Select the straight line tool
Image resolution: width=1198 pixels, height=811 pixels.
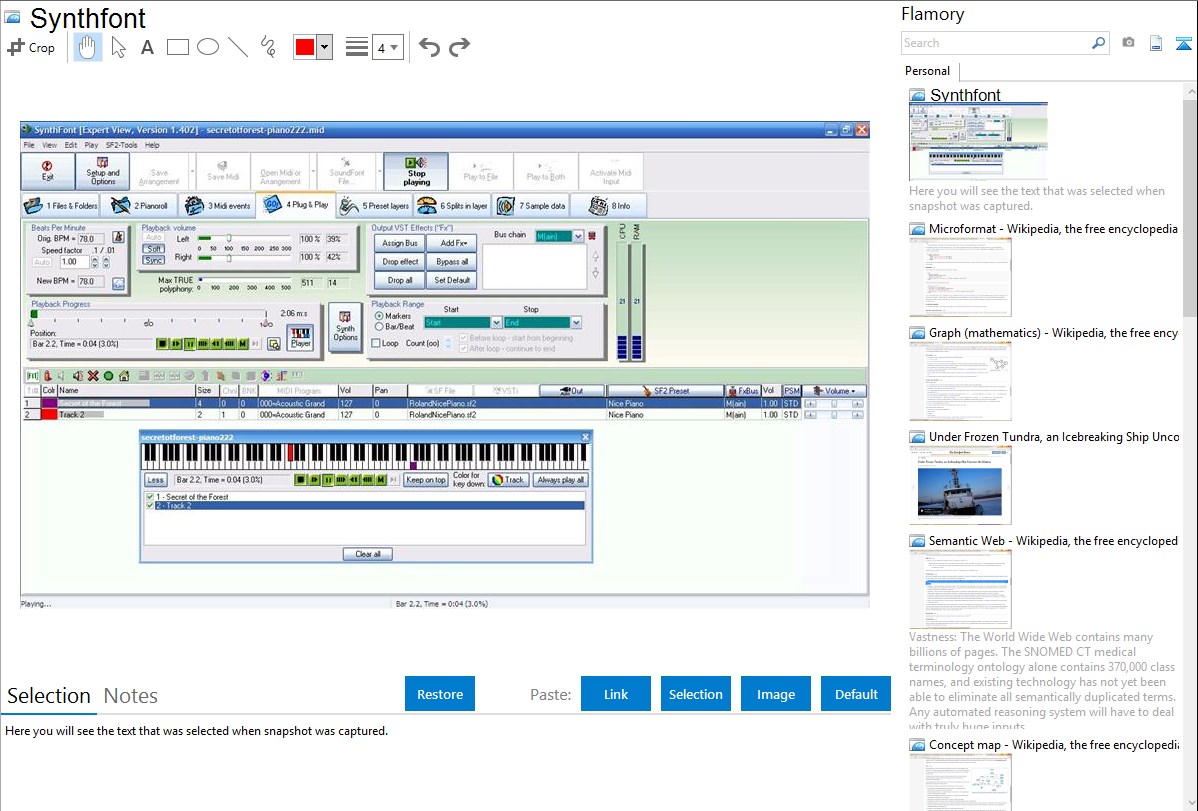tap(238, 47)
